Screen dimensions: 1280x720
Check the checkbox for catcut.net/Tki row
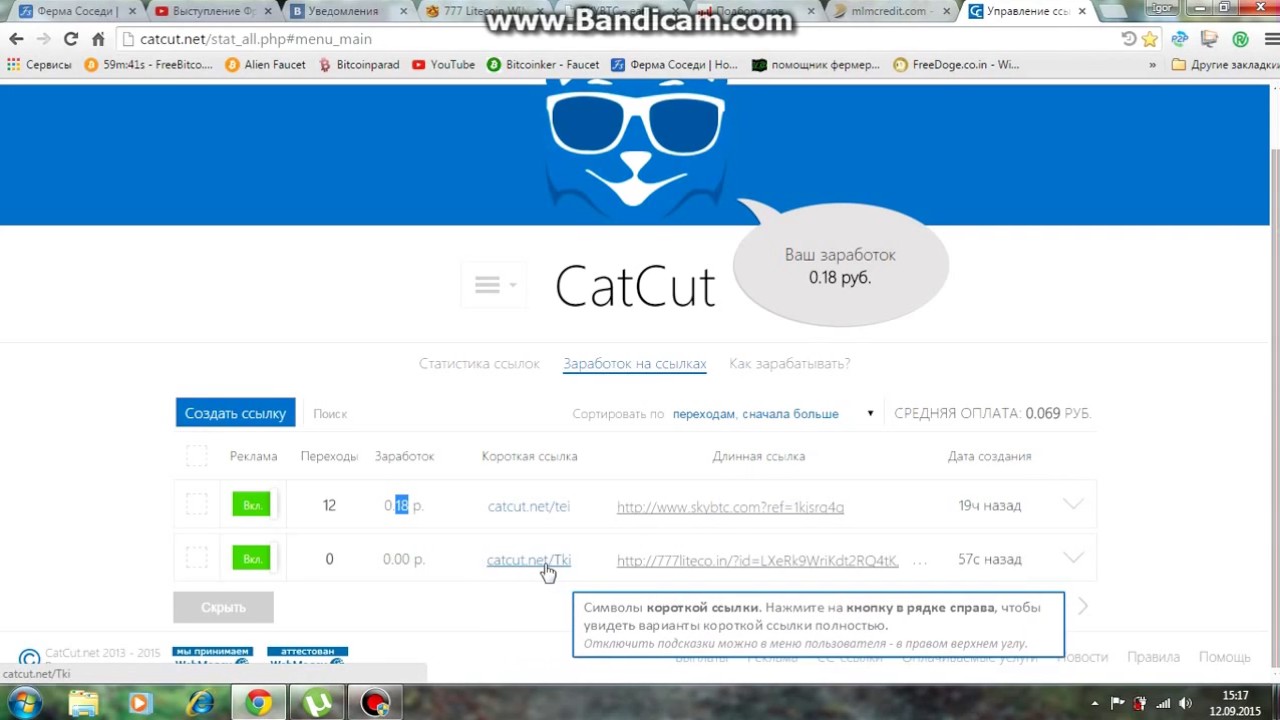pos(196,559)
